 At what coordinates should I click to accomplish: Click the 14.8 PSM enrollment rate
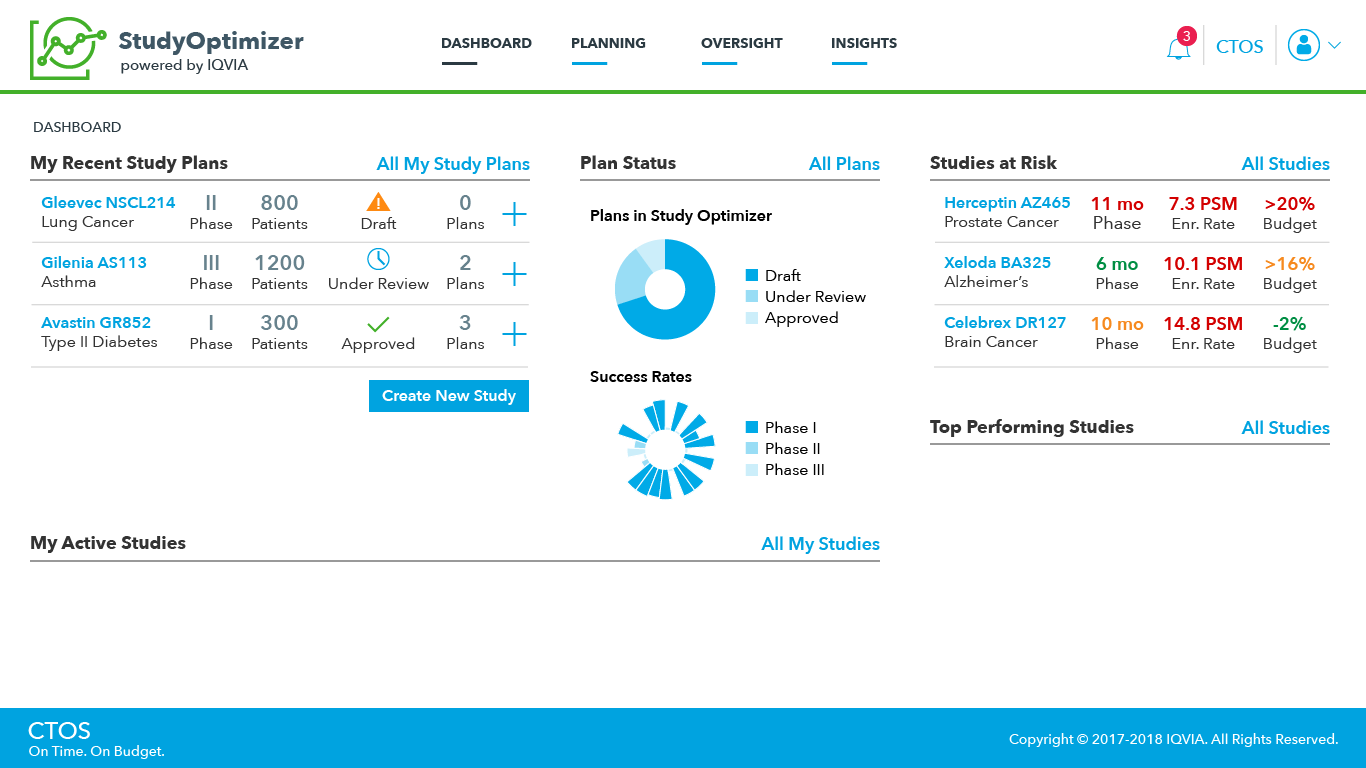tap(1203, 324)
